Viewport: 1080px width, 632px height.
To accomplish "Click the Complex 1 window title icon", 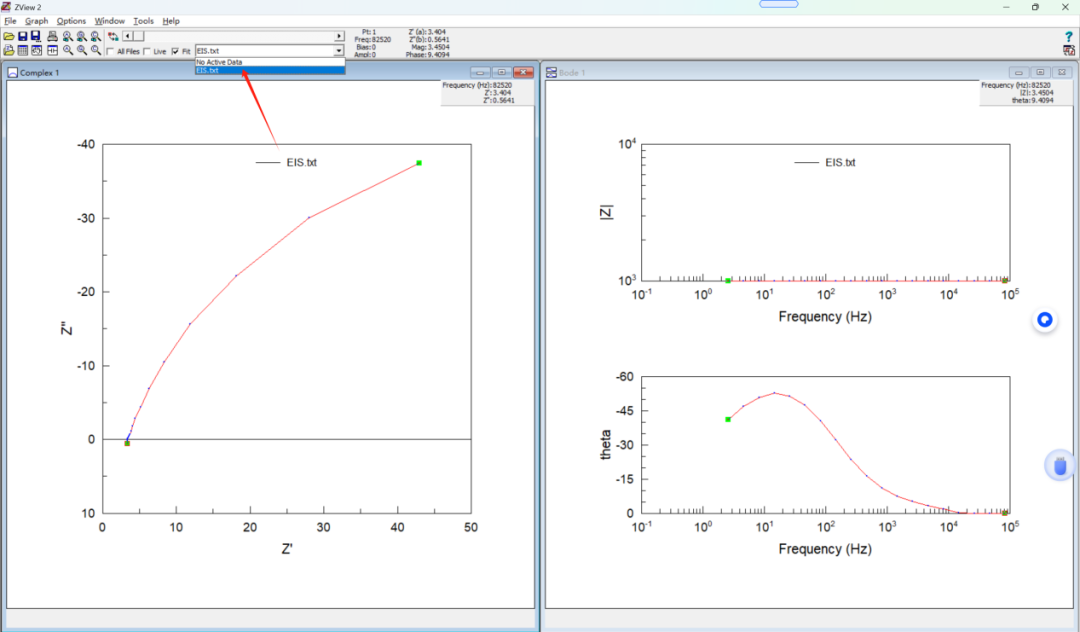I will pos(12,72).
